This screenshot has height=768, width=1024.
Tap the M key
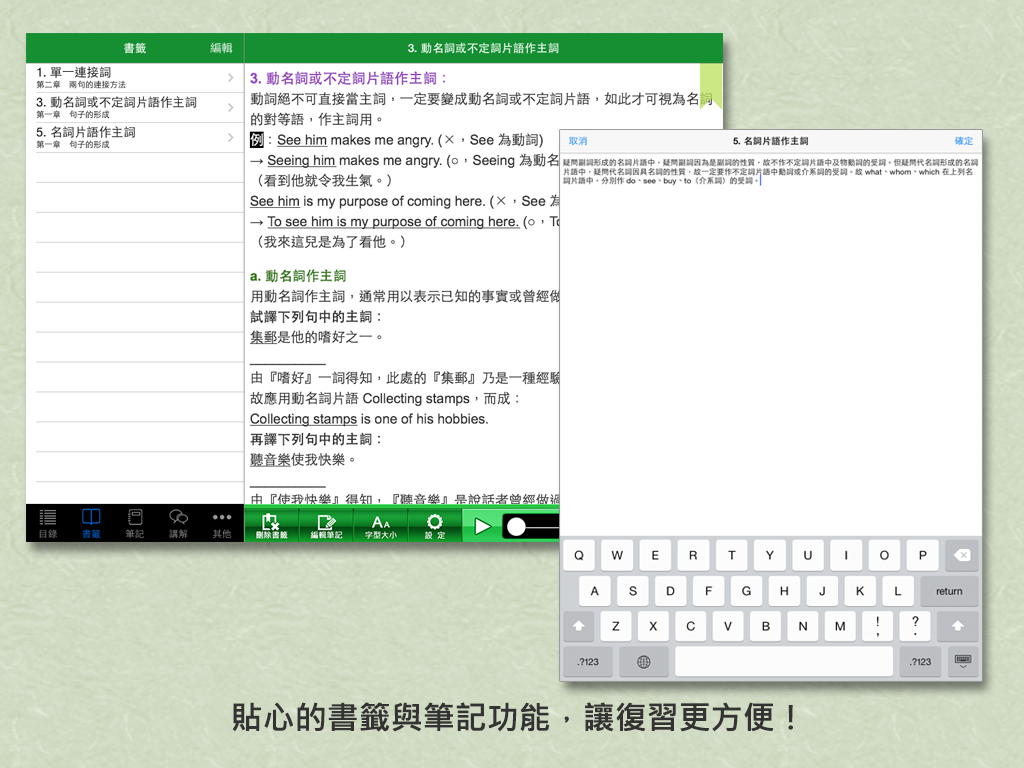click(840, 626)
